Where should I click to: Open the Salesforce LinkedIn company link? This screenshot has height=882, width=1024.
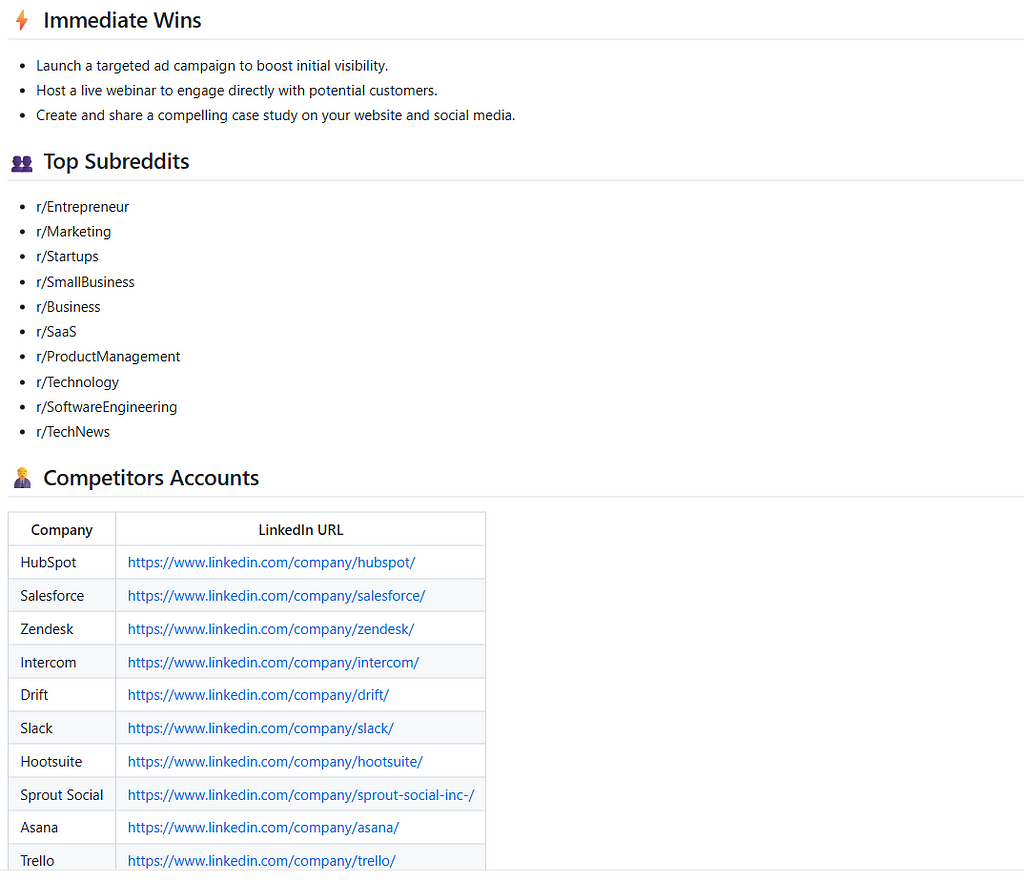click(x=276, y=595)
